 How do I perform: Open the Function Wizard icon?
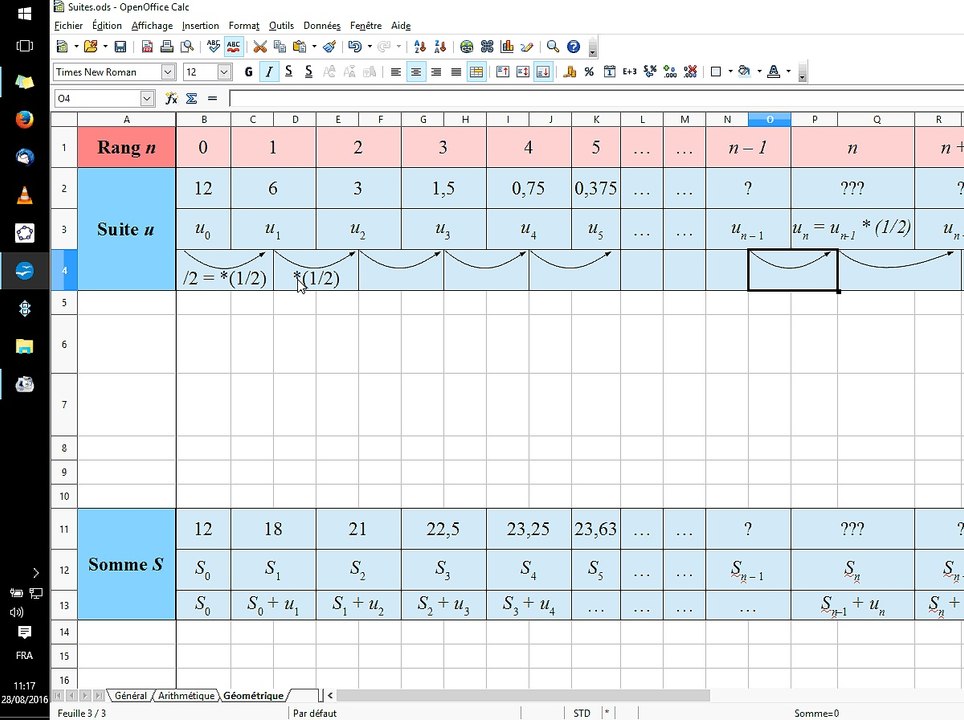[x=171, y=98]
